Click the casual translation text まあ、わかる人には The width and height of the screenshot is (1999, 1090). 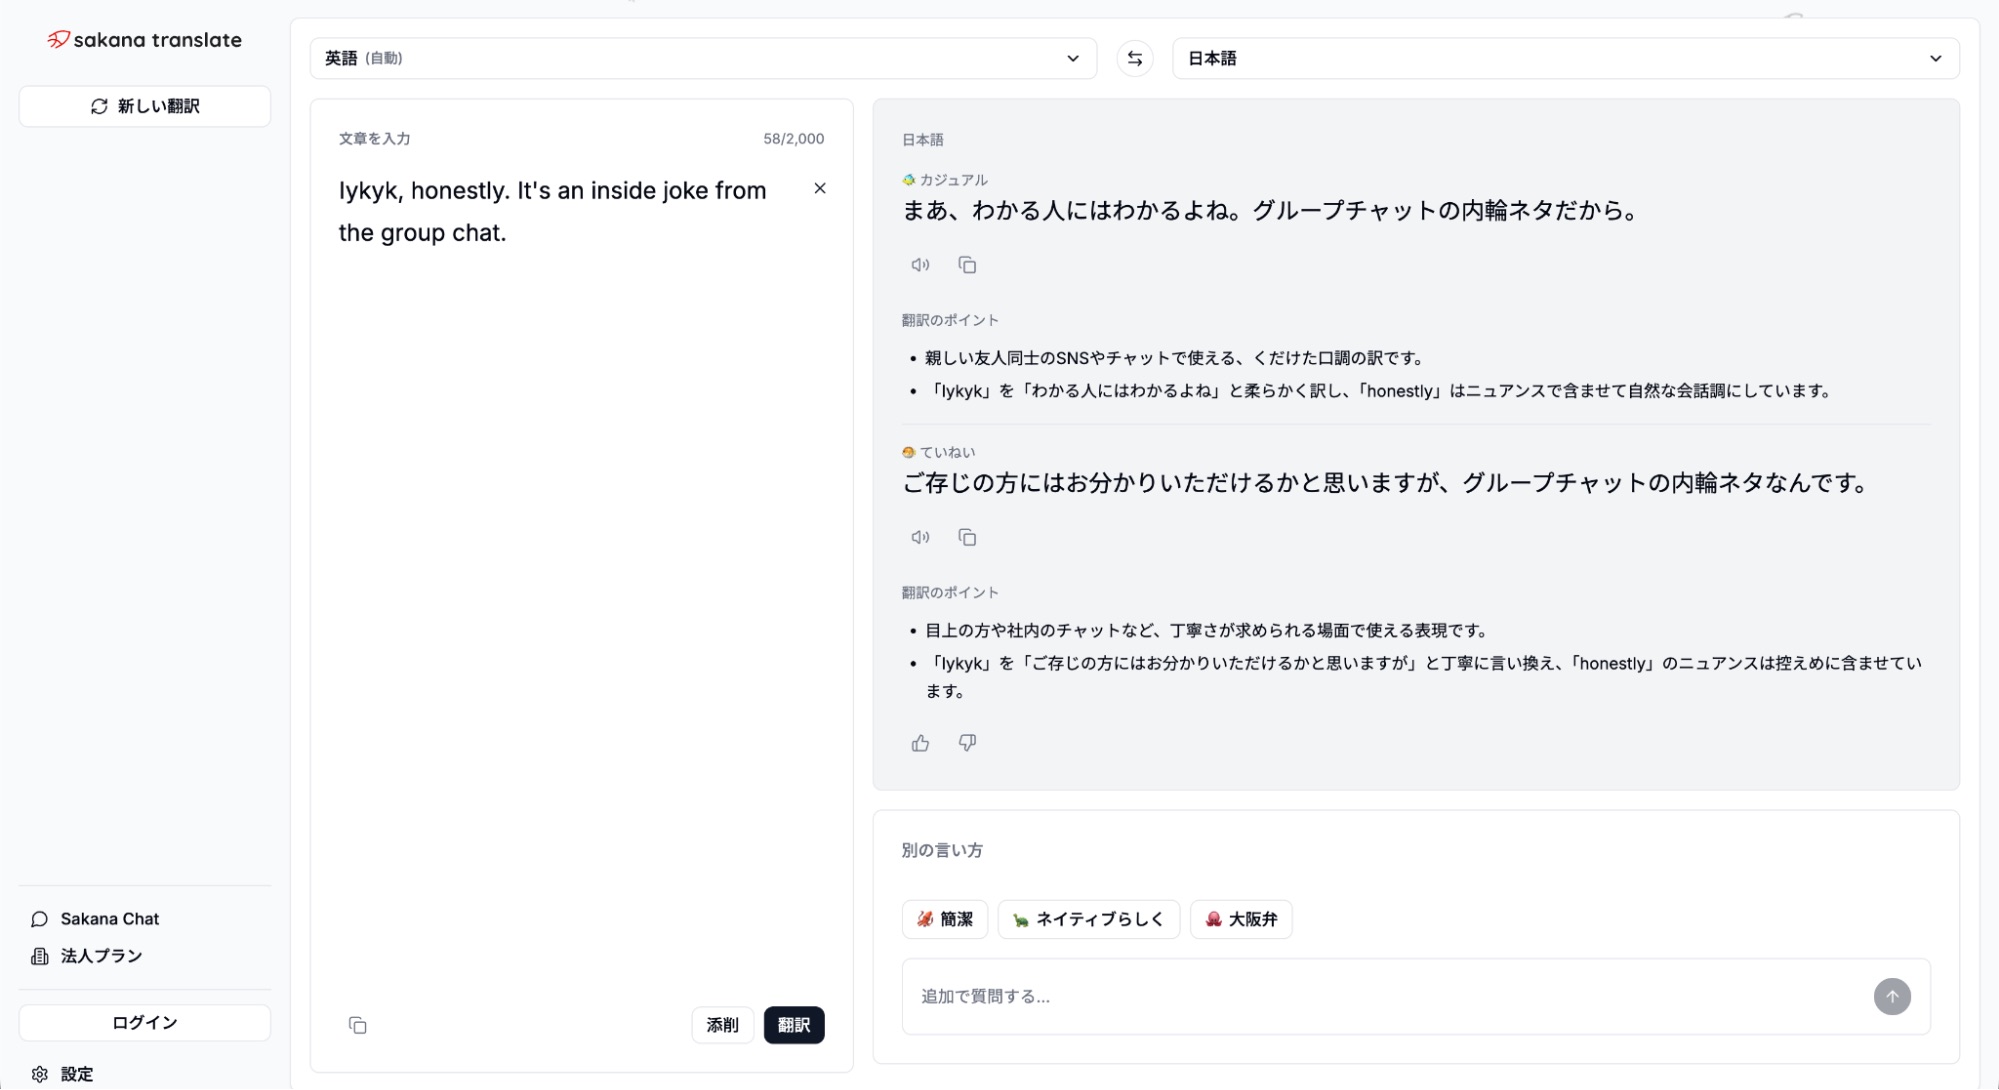tap(1270, 211)
